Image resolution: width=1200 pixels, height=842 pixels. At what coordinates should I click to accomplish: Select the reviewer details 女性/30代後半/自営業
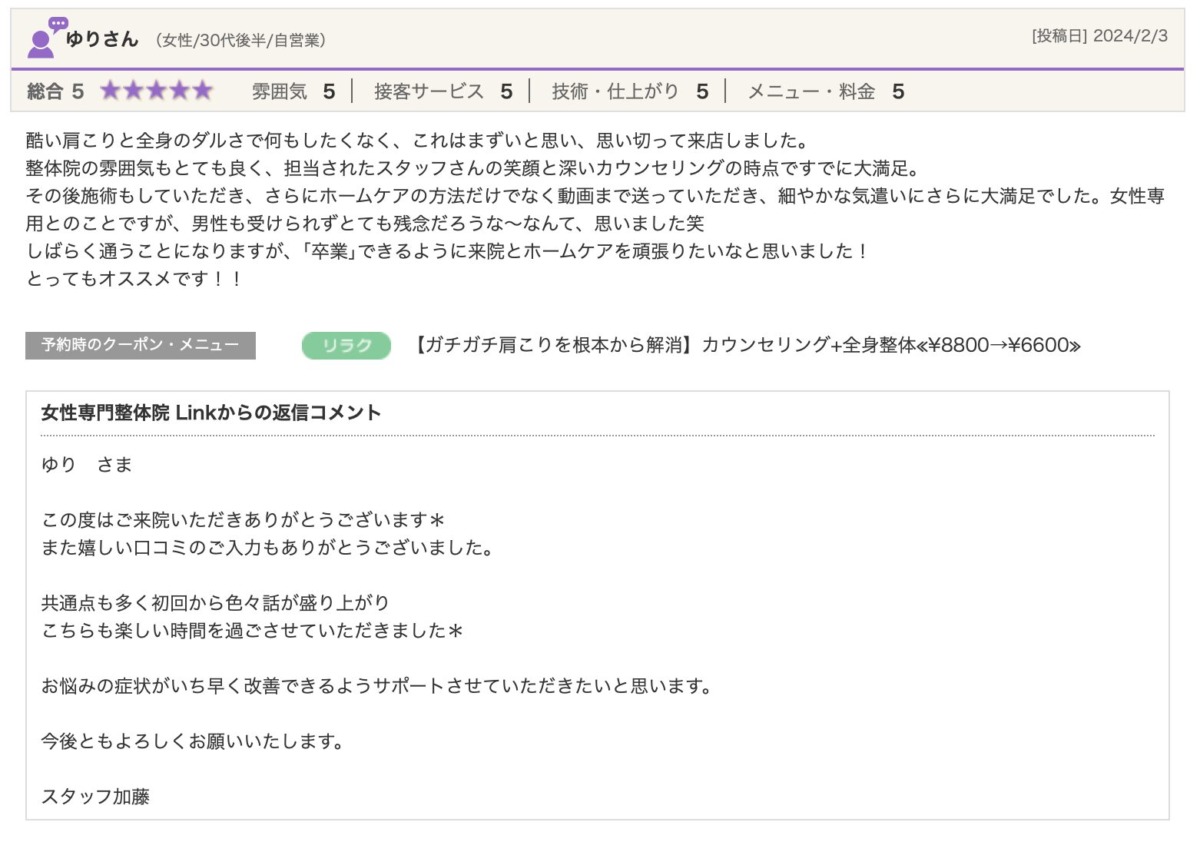point(240,41)
